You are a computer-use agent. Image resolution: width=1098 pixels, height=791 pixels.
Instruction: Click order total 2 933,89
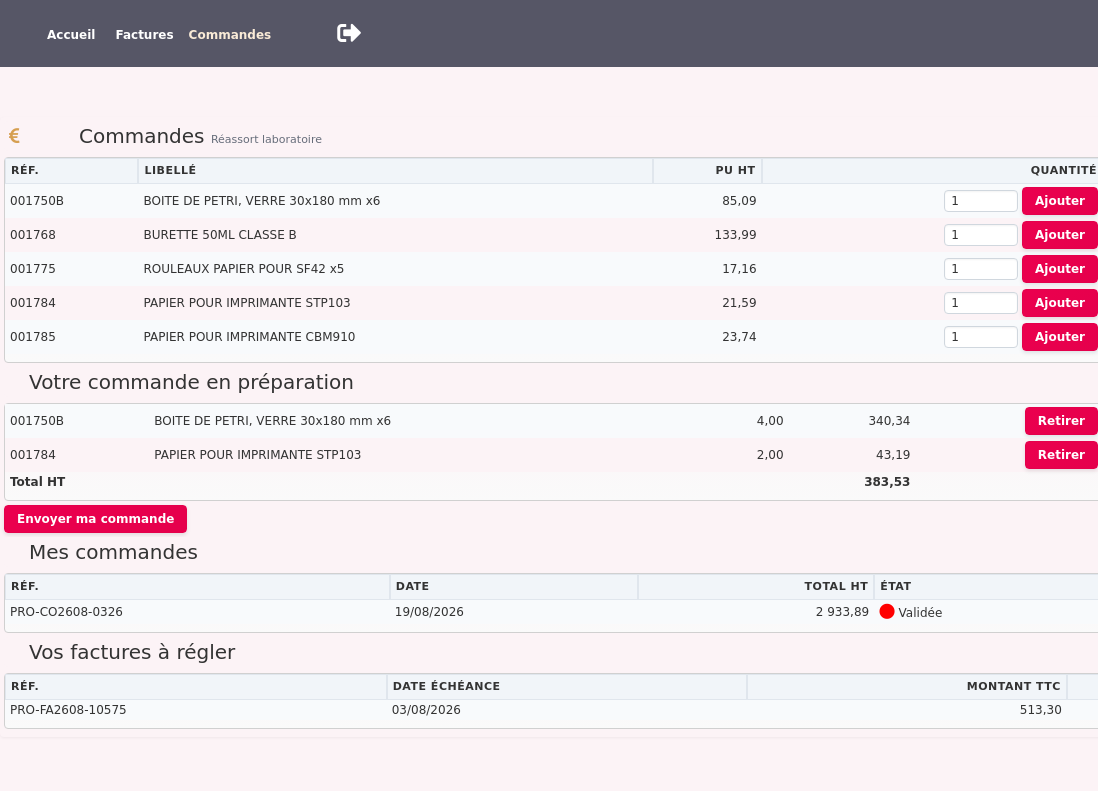842,612
